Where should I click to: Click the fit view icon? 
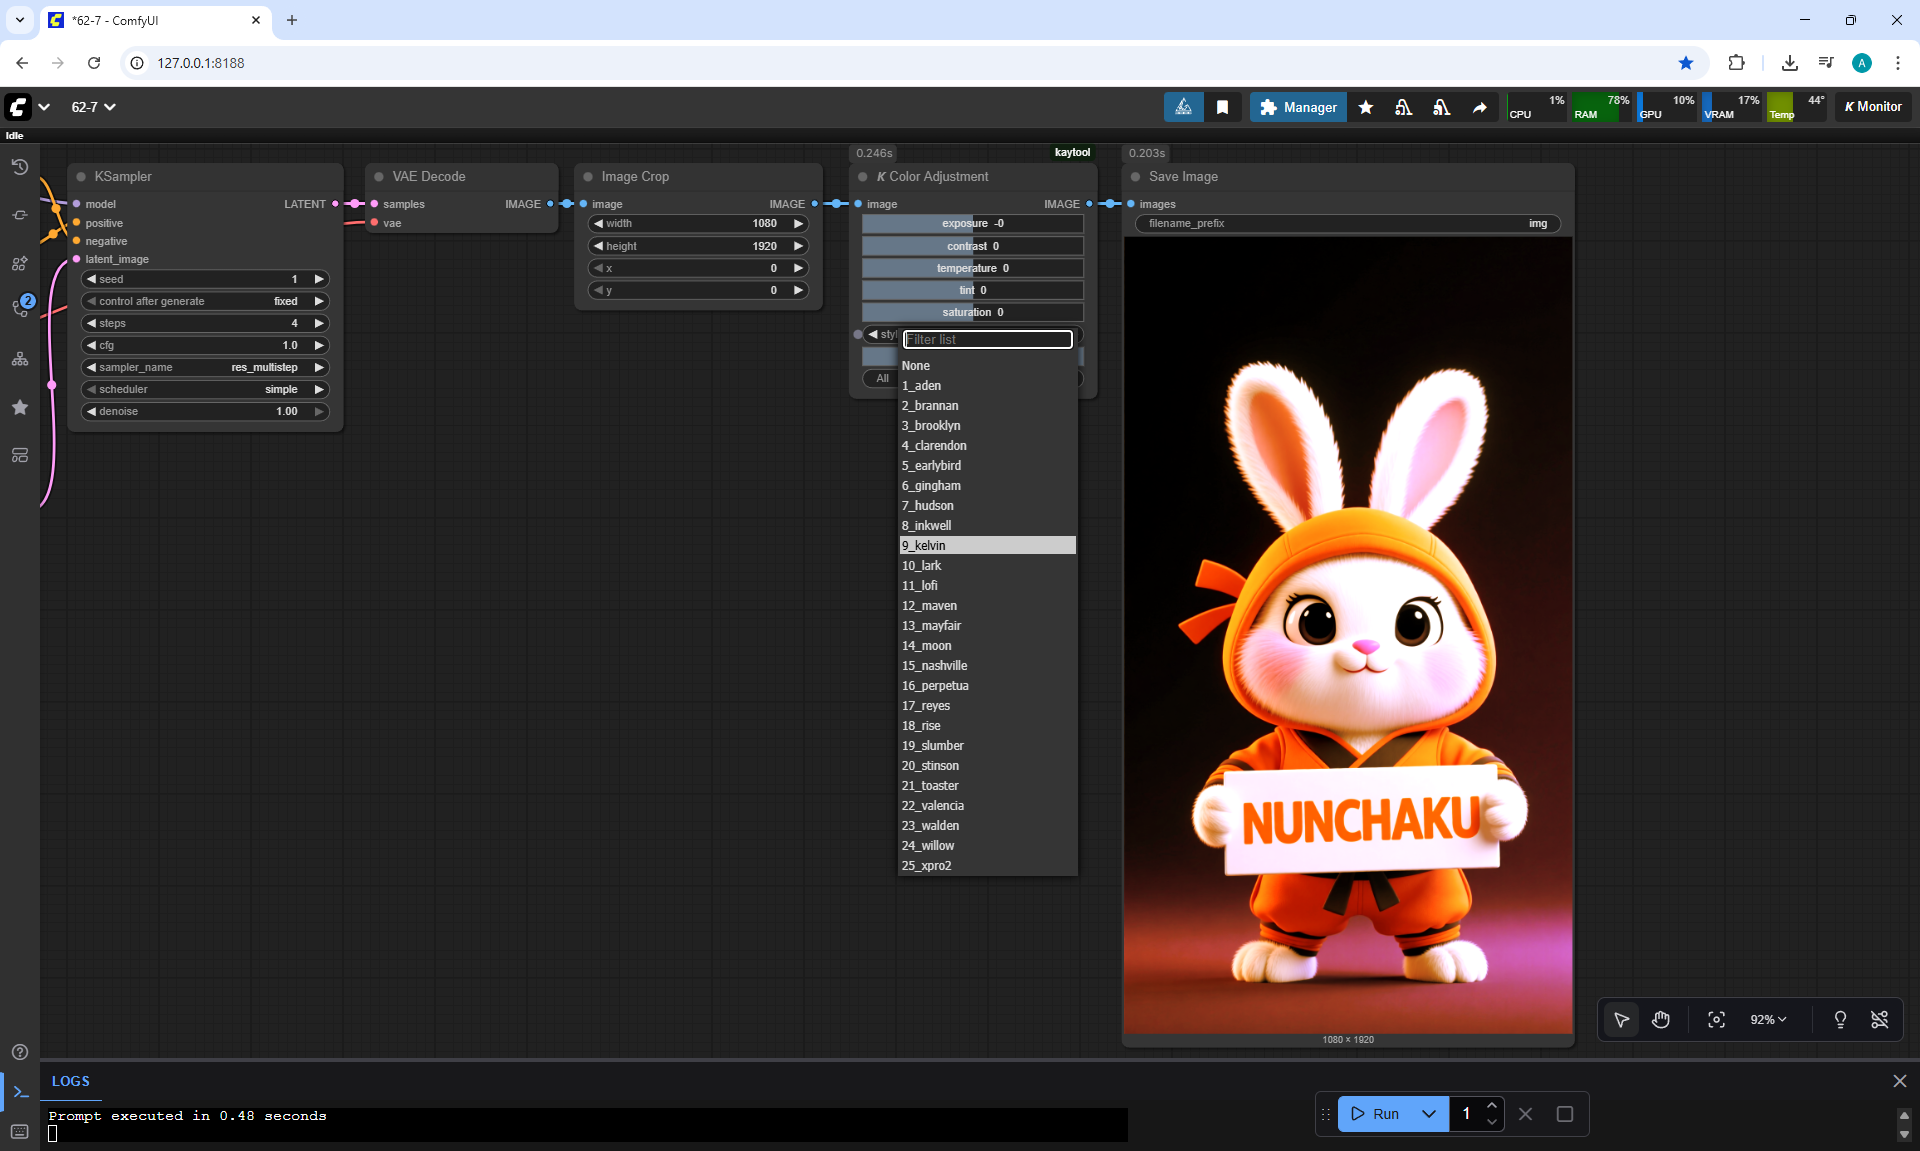point(1716,1019)
